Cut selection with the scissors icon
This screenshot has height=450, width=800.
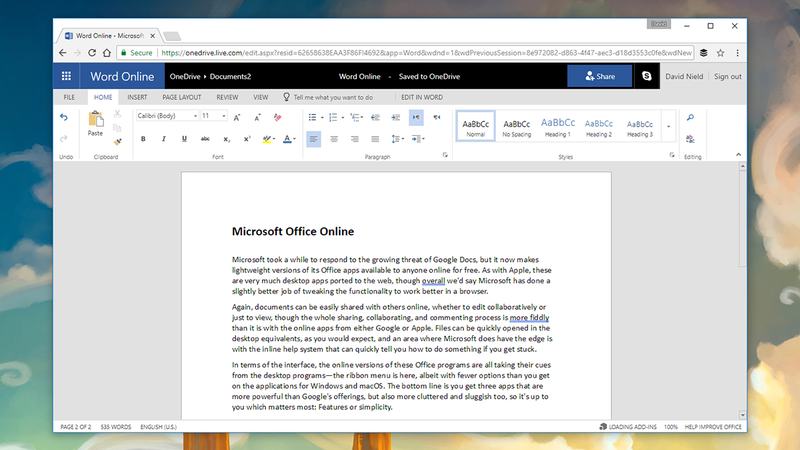tap(117, 114)
